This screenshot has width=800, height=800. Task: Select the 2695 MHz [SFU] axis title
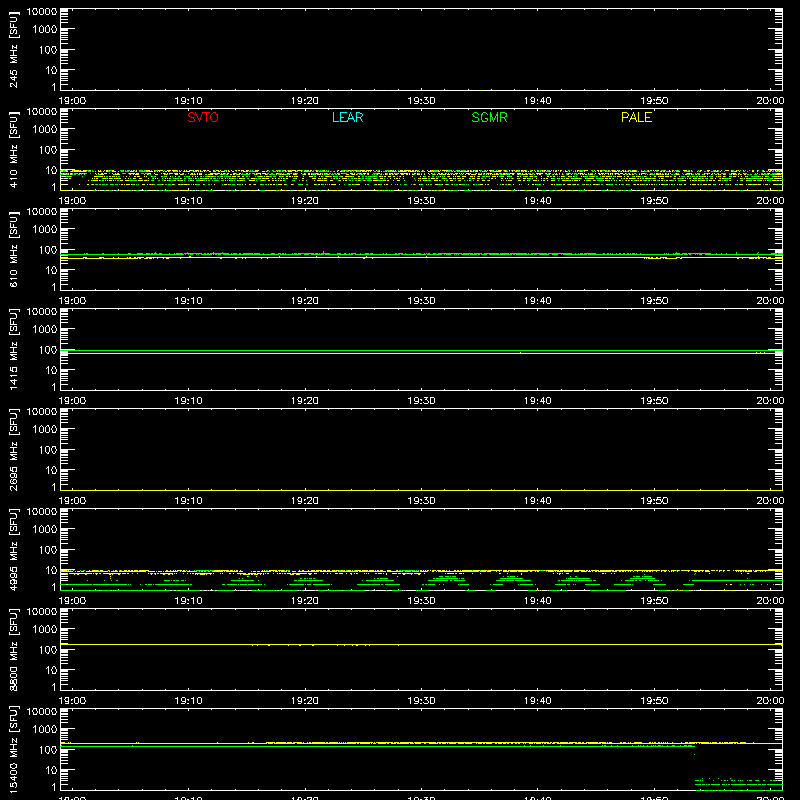click(x=14, y=449)
